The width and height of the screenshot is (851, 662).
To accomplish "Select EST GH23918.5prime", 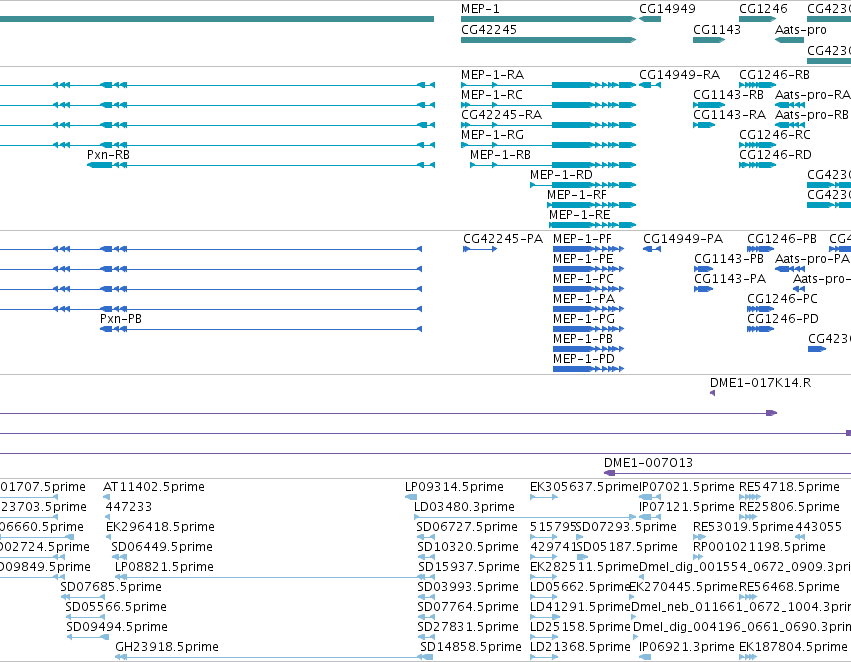I will pyautogui.click(x=167, y=648).
